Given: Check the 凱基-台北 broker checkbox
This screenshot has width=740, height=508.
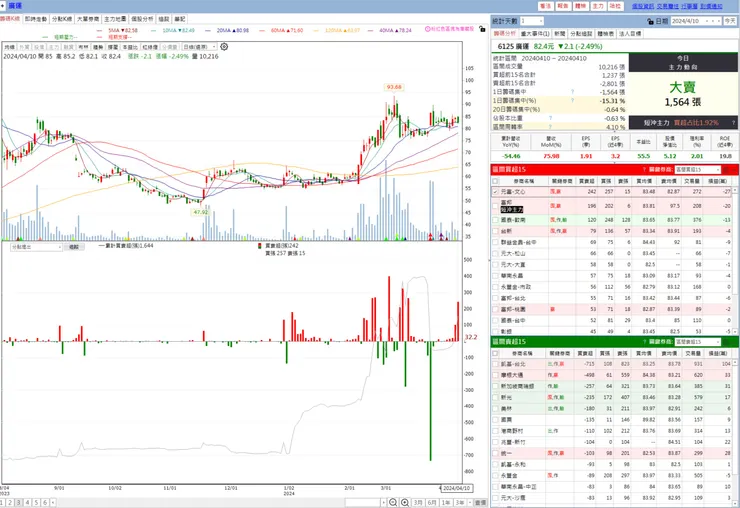Looking at the screenshot, I should click(495, 364).
